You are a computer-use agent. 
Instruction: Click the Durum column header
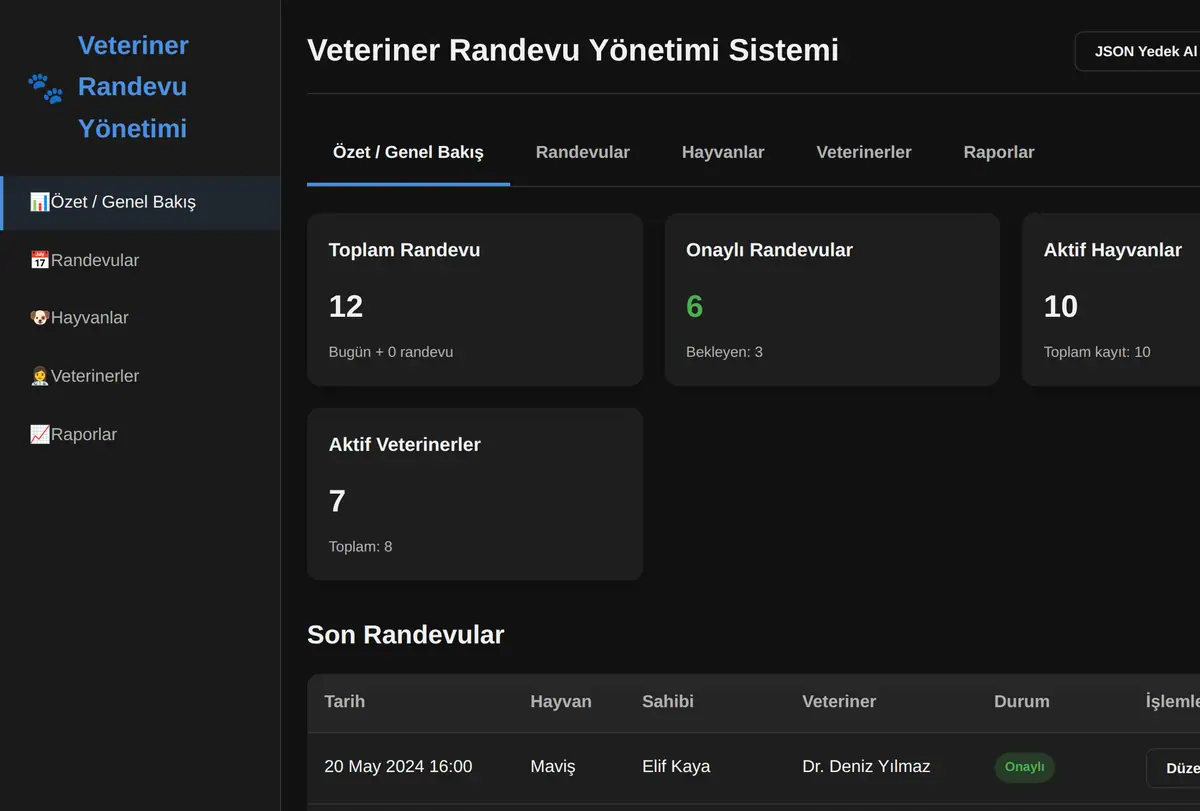tap(1022, 701)
